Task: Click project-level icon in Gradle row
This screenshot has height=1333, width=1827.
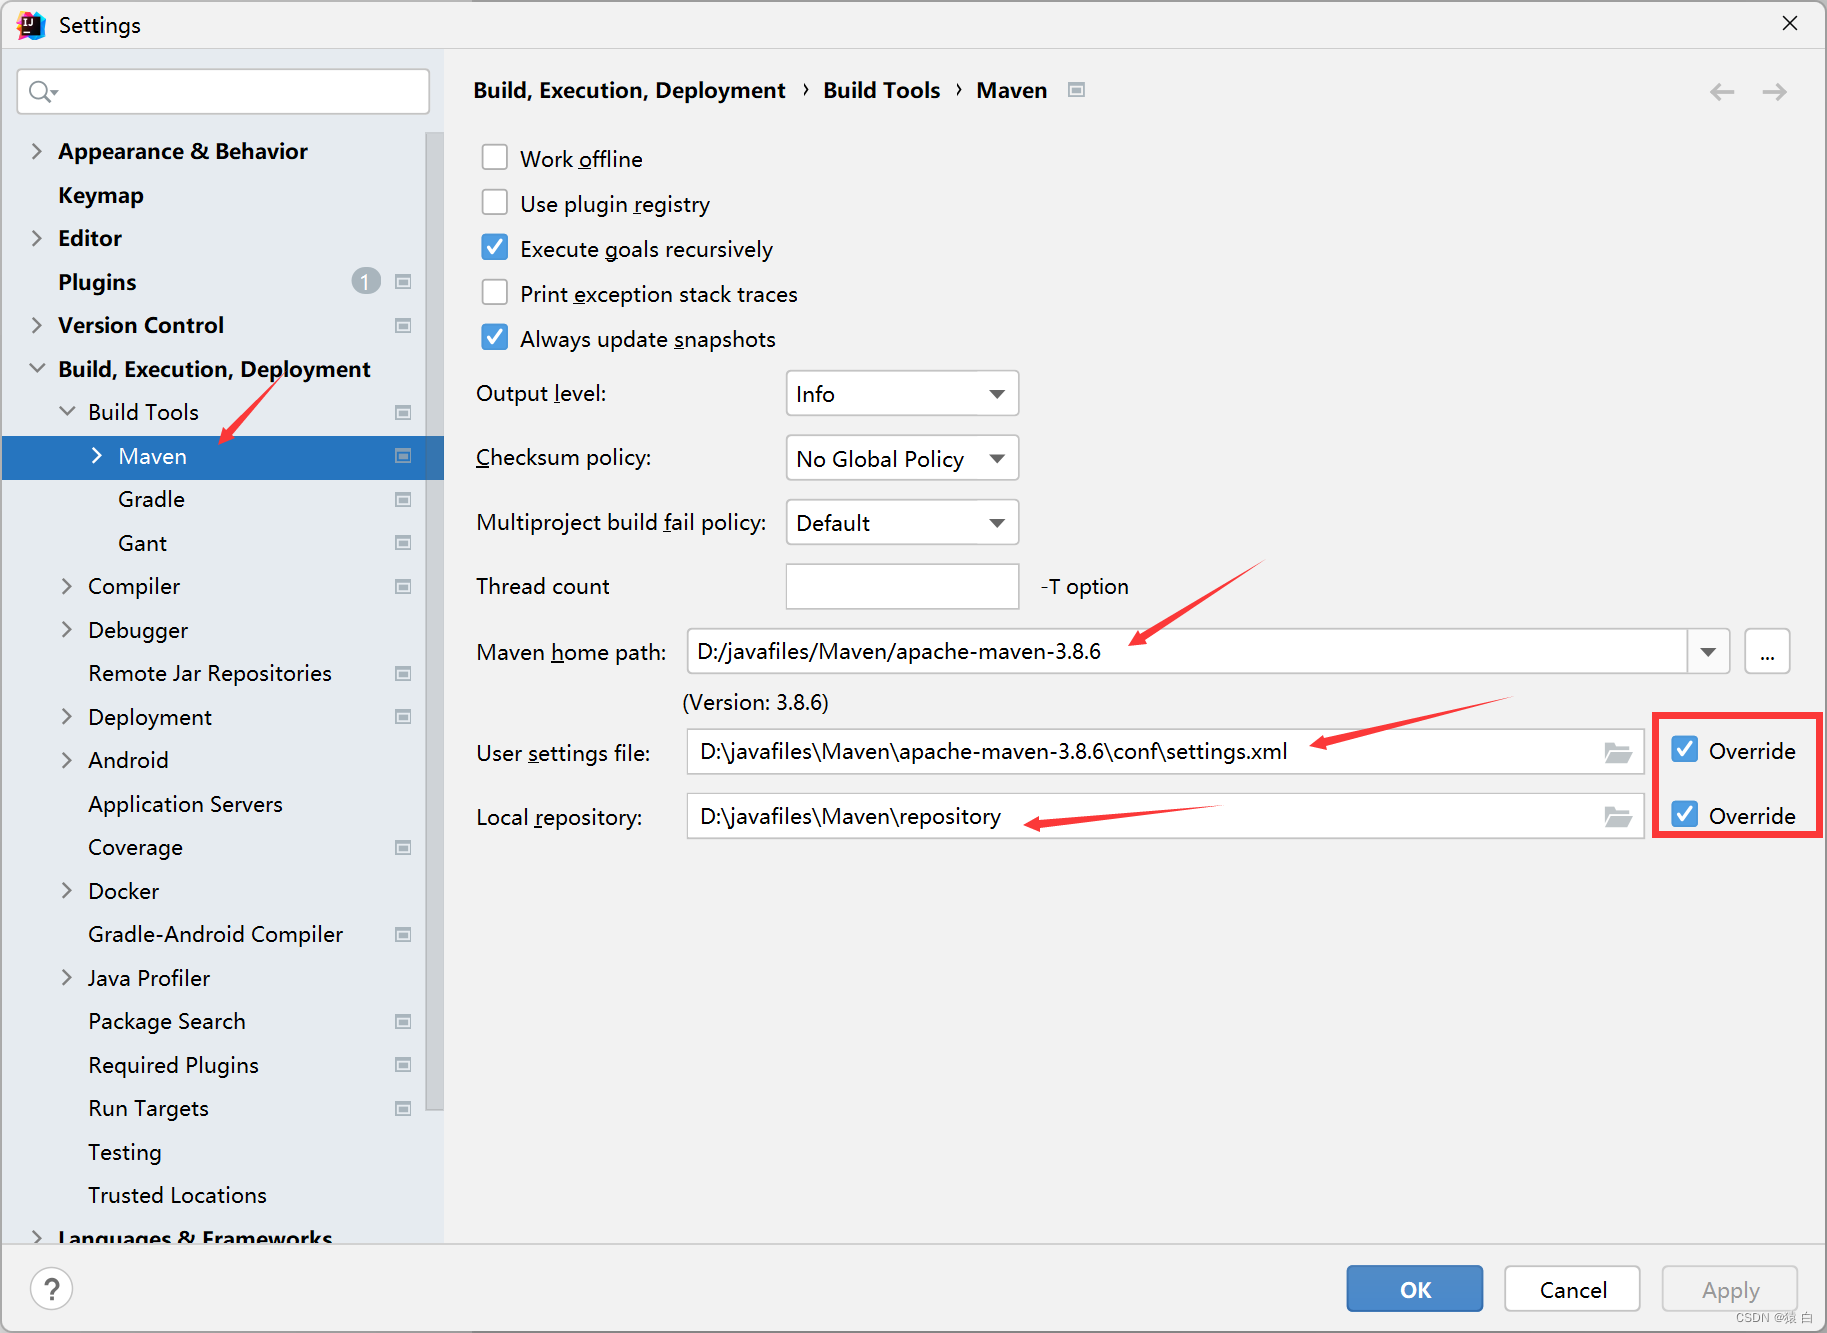Action: pos(403,499)
